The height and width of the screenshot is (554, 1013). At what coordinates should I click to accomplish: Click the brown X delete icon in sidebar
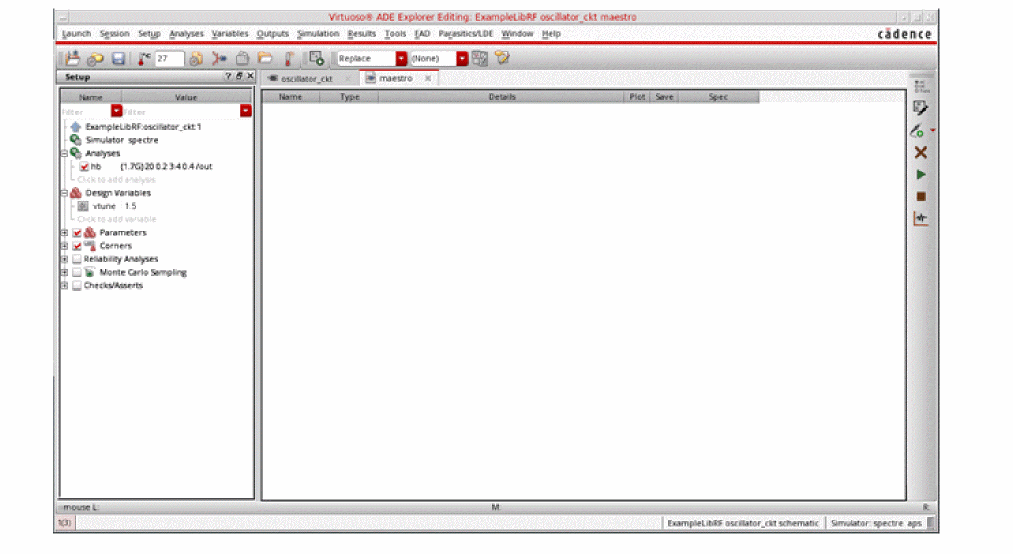tap(921, 152)
